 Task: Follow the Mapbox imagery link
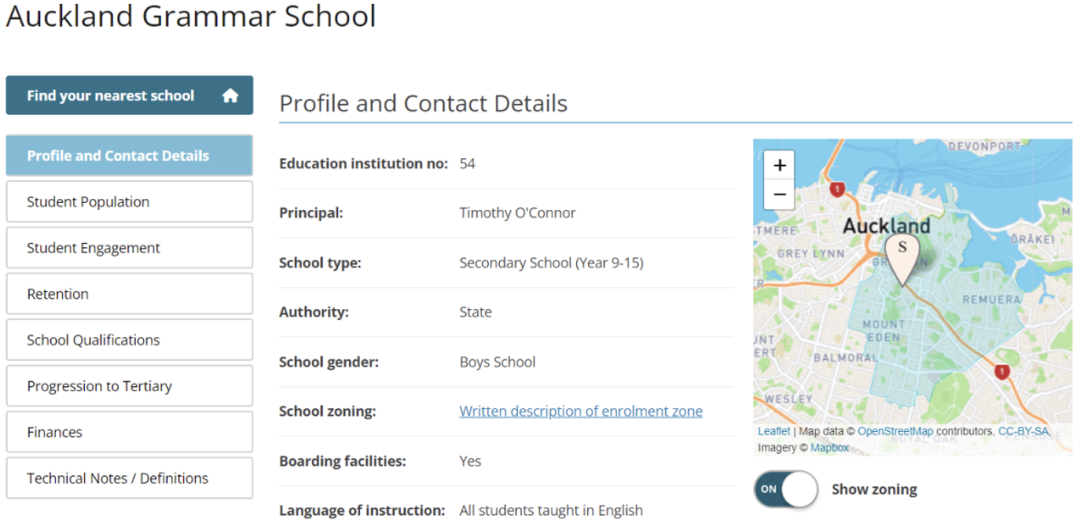[x=829, y=447]
